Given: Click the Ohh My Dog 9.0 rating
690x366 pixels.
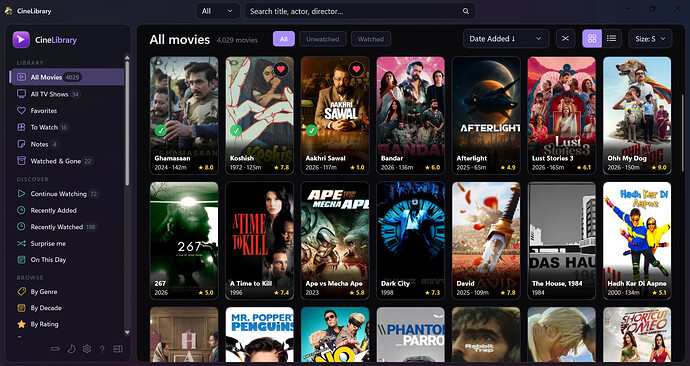Looking at the screenshot, I should coord(659,168).
